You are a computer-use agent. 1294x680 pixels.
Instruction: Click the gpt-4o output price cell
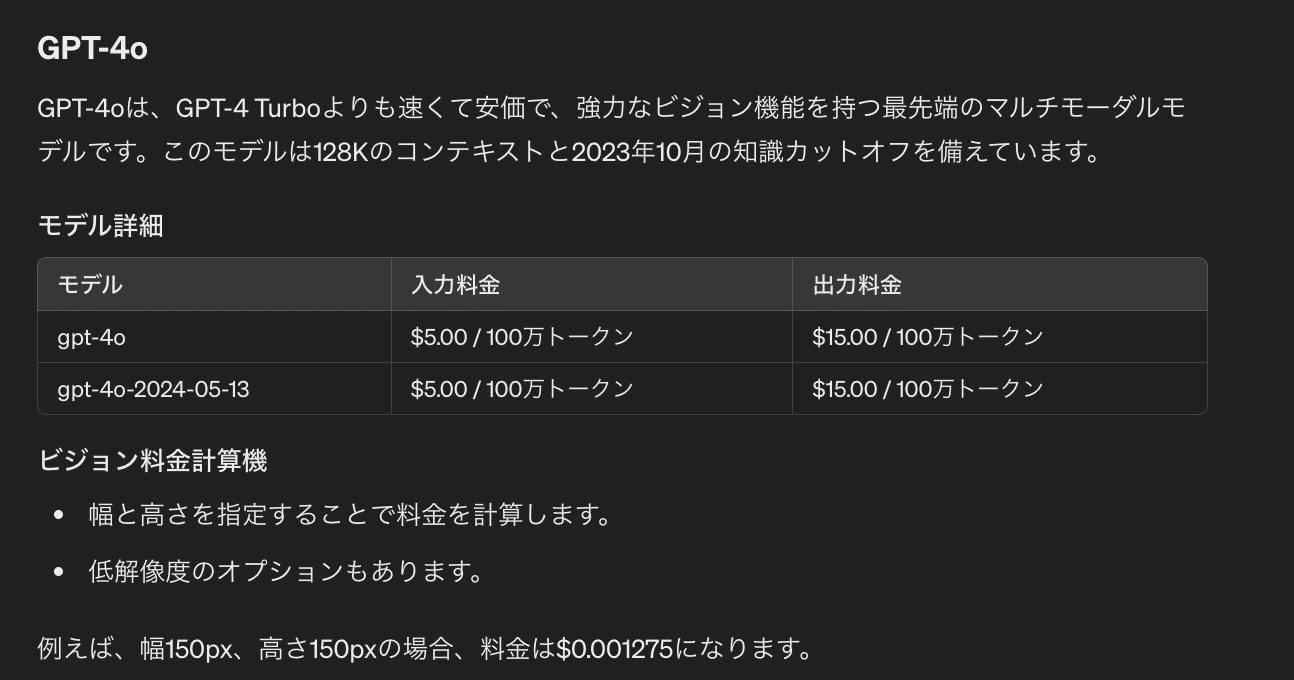click(x=928, y=337)
